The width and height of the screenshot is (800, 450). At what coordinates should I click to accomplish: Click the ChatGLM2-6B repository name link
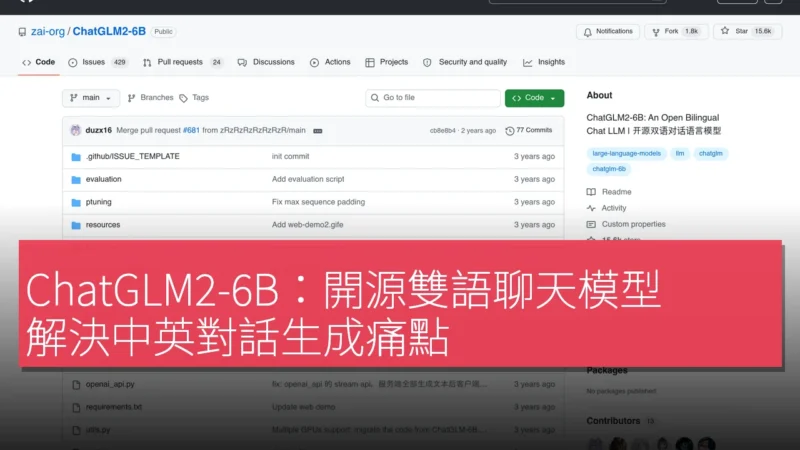tap(109, 32)
